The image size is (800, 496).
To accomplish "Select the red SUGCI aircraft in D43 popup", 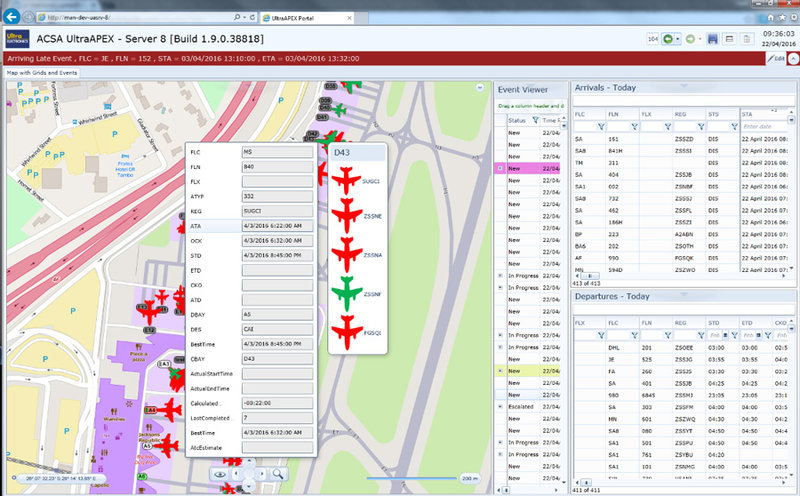I will (346, 181).
